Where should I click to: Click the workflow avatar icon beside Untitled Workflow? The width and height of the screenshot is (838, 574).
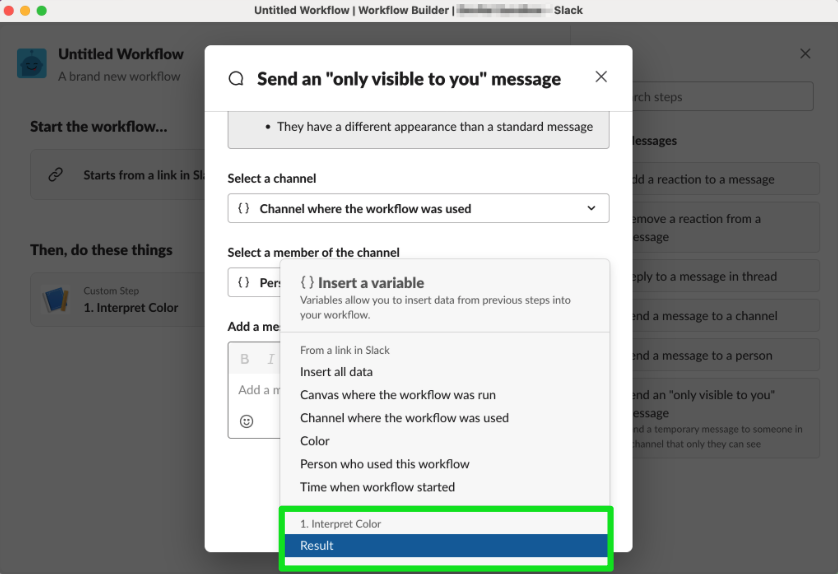(32, 63)
